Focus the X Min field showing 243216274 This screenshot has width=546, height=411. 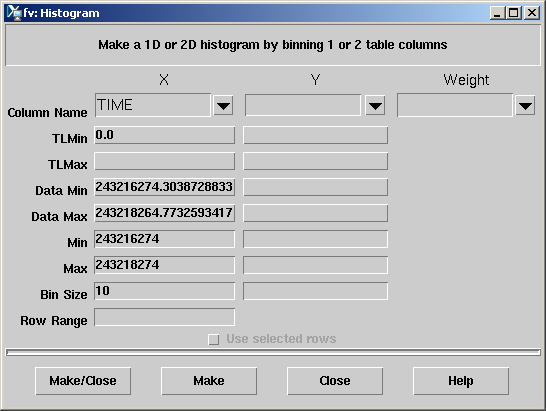pos(164,239)
